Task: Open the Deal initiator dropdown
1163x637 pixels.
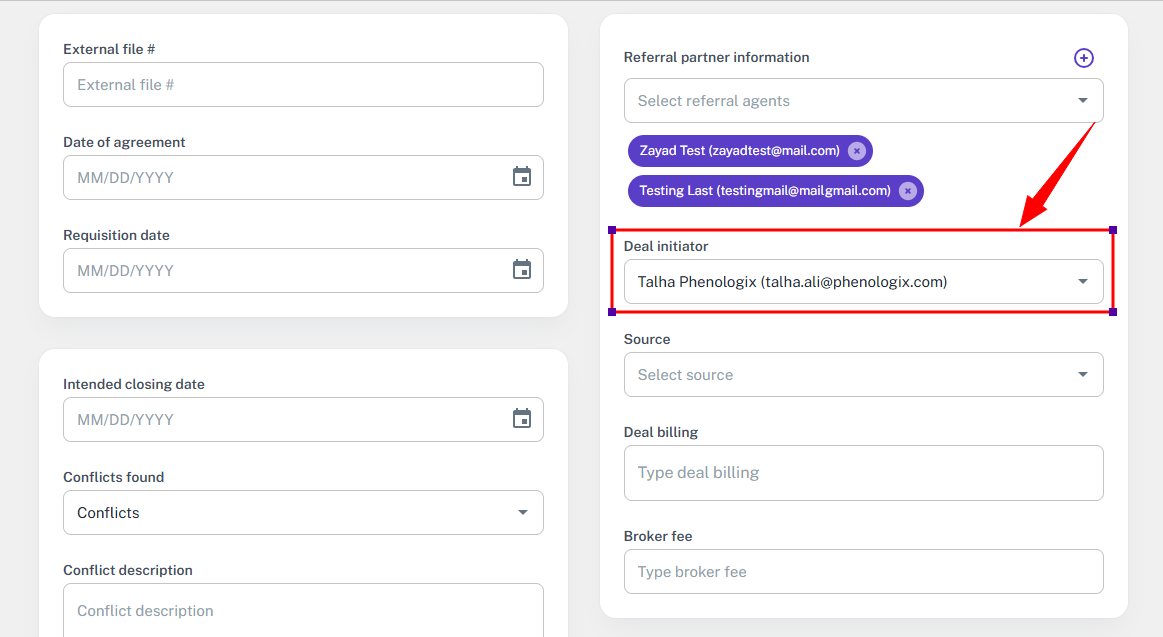Action: tap(1082, 282)
